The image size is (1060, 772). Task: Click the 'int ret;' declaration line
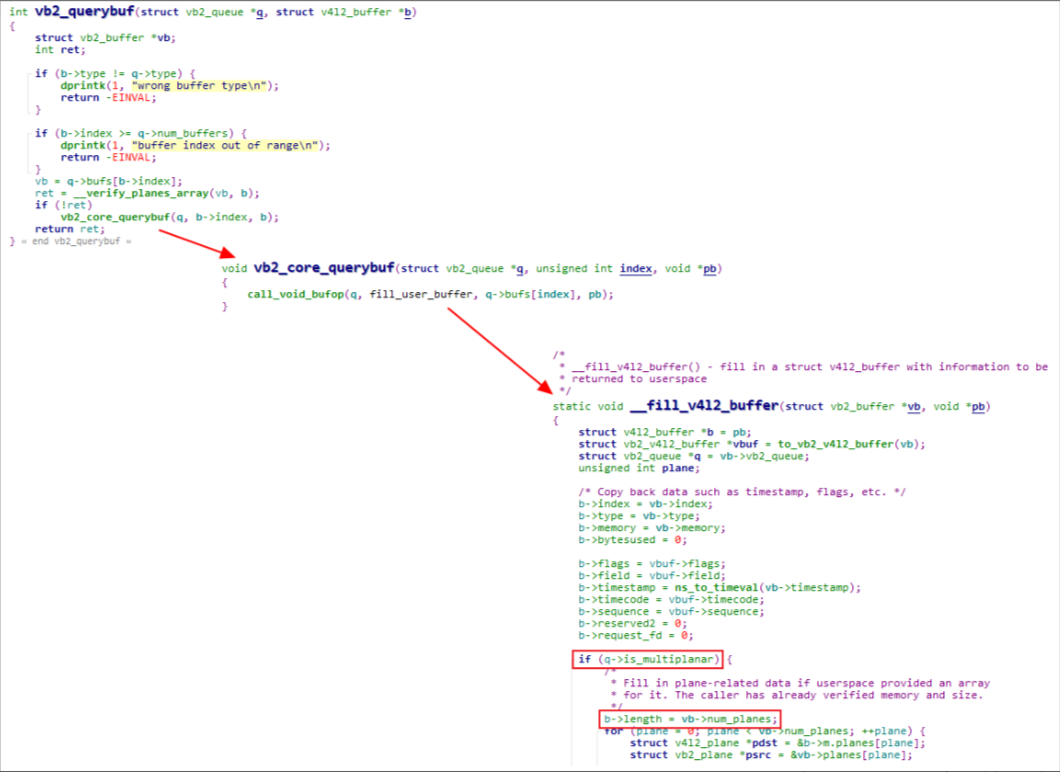click(x=60, y=50)
